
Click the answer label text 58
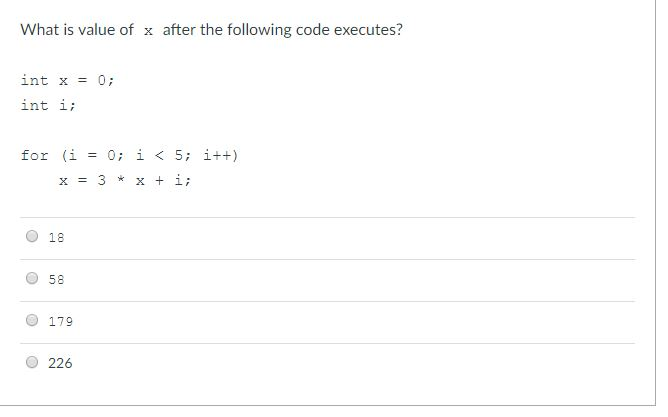56,279
